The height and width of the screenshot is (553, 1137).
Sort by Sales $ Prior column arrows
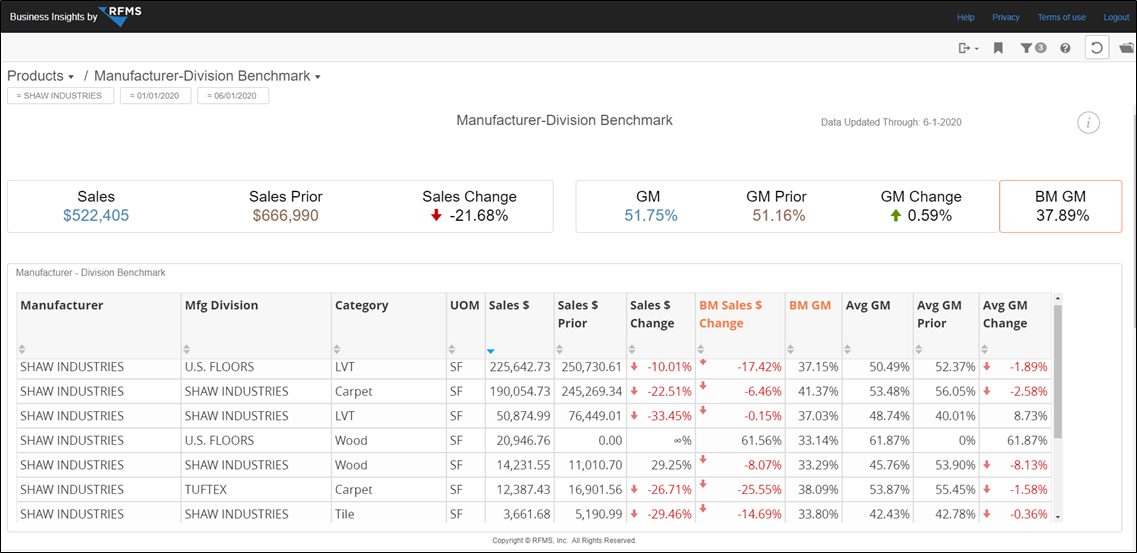(x=561, y=349)
